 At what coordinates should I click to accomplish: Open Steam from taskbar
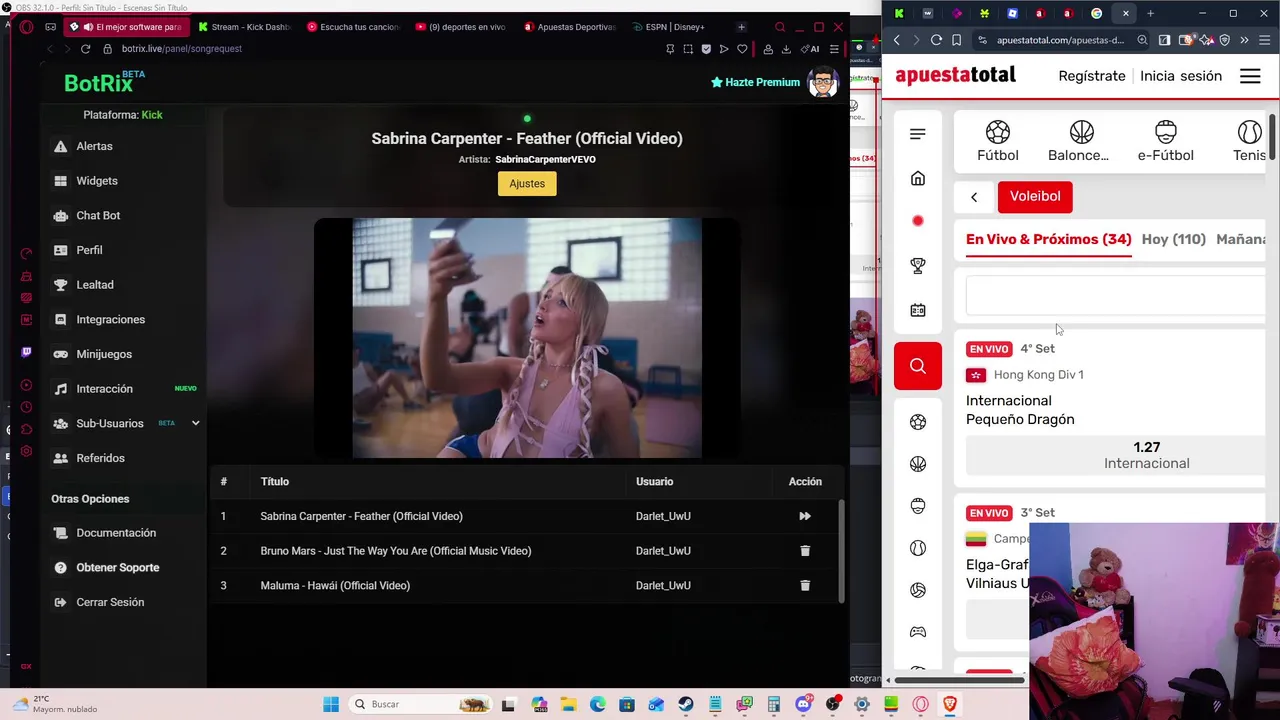[x=685, y=704]
